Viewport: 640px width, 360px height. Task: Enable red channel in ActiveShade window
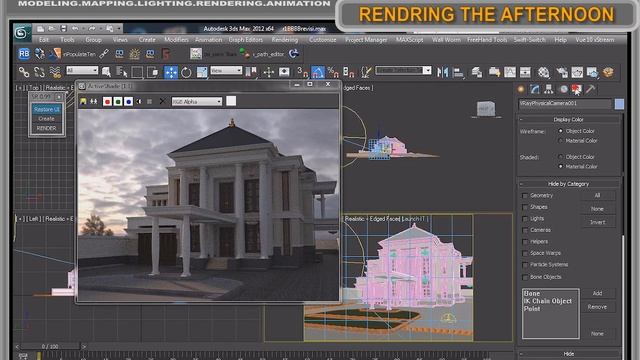(107, 101)
